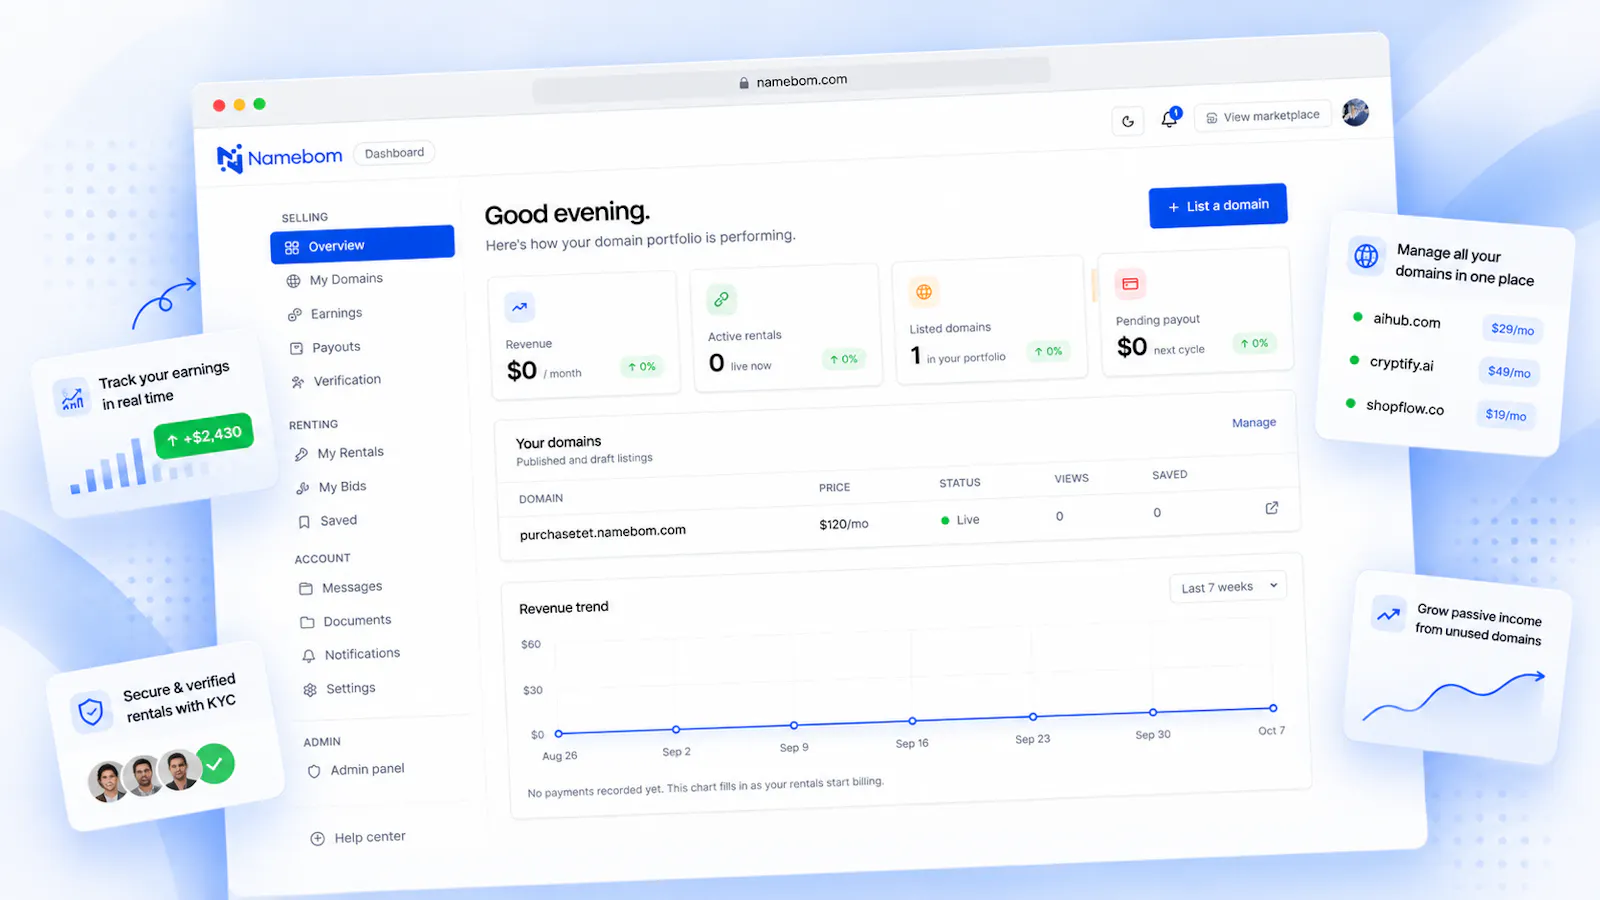Click the My Bids sidebar icon

[303, 488]
